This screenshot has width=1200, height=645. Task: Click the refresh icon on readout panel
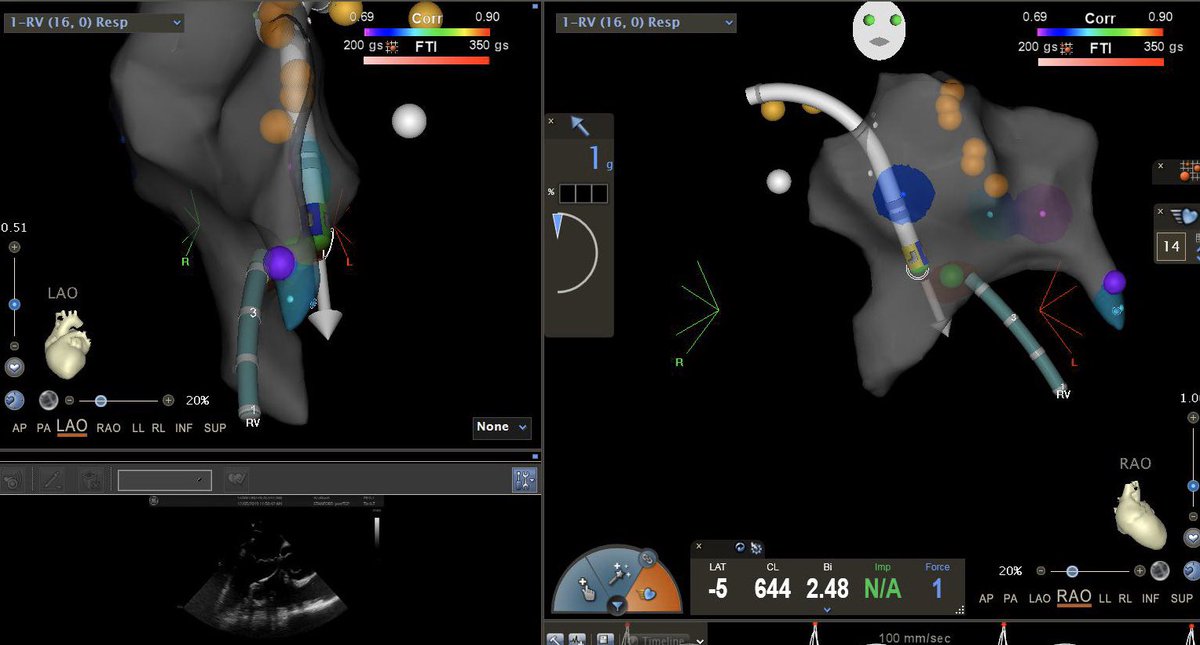740,547
